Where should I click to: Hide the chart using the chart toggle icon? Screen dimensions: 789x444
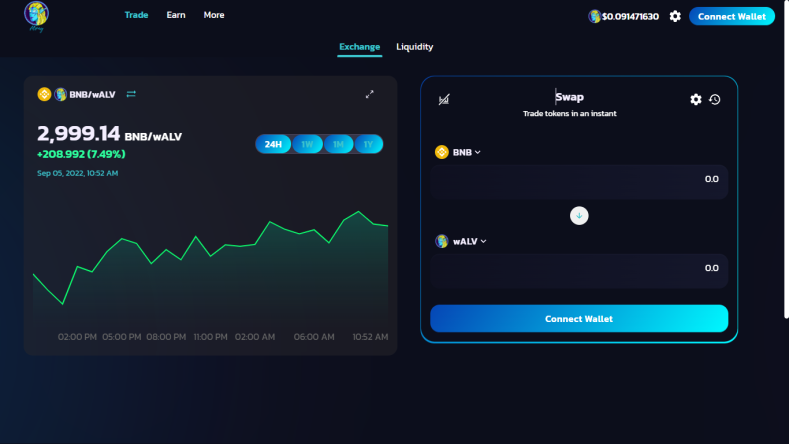(444, 99)
